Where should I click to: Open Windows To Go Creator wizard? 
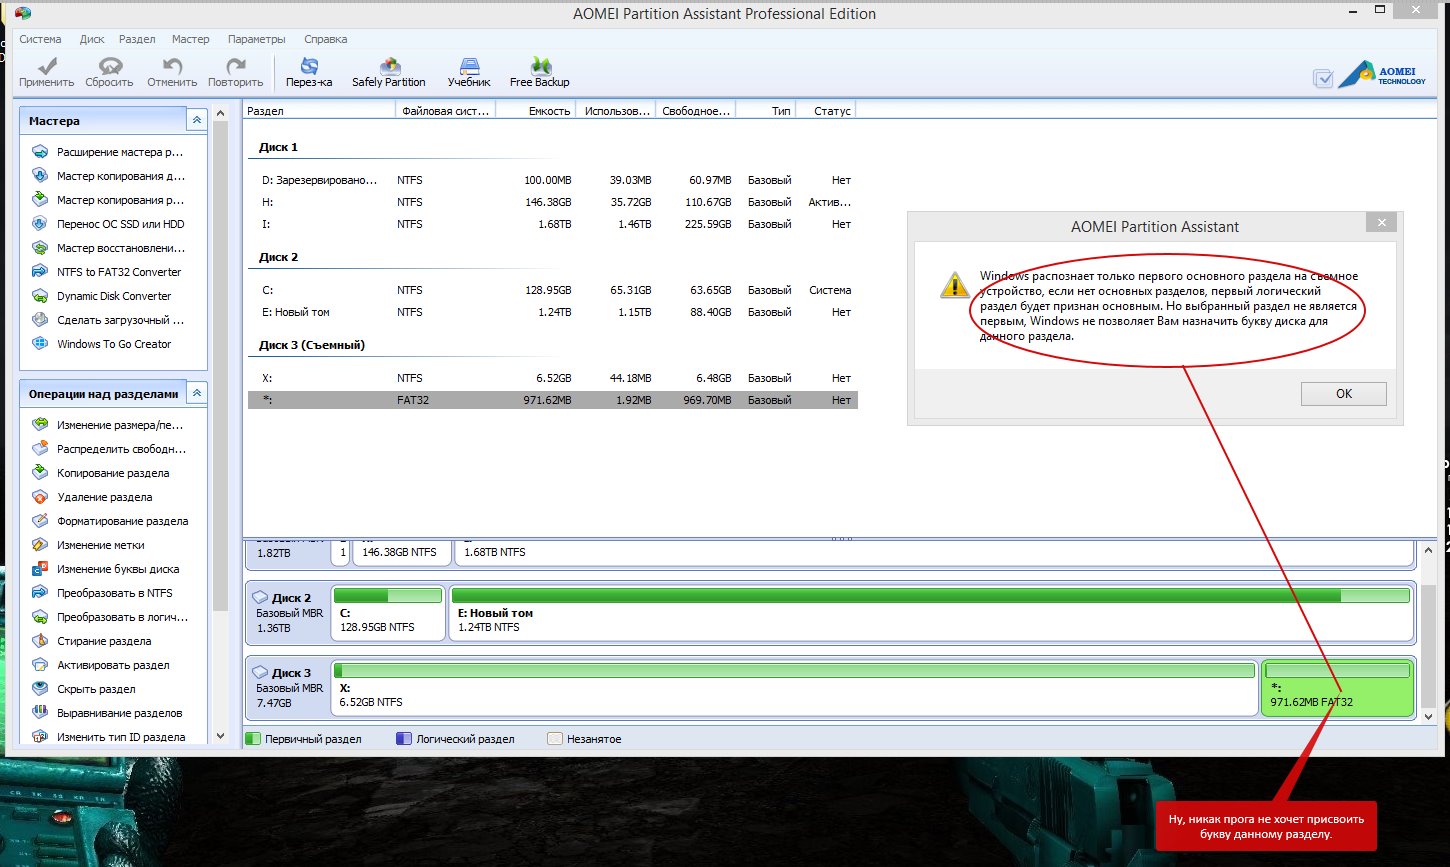[114, 344]
